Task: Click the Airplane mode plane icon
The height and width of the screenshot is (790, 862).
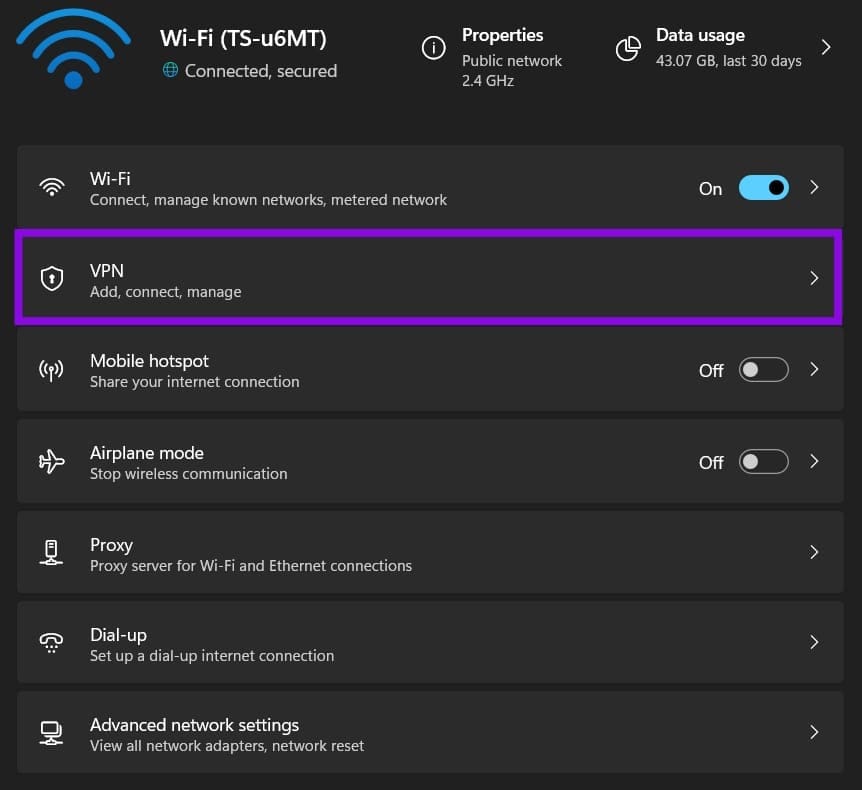Action: coord(52,461)
